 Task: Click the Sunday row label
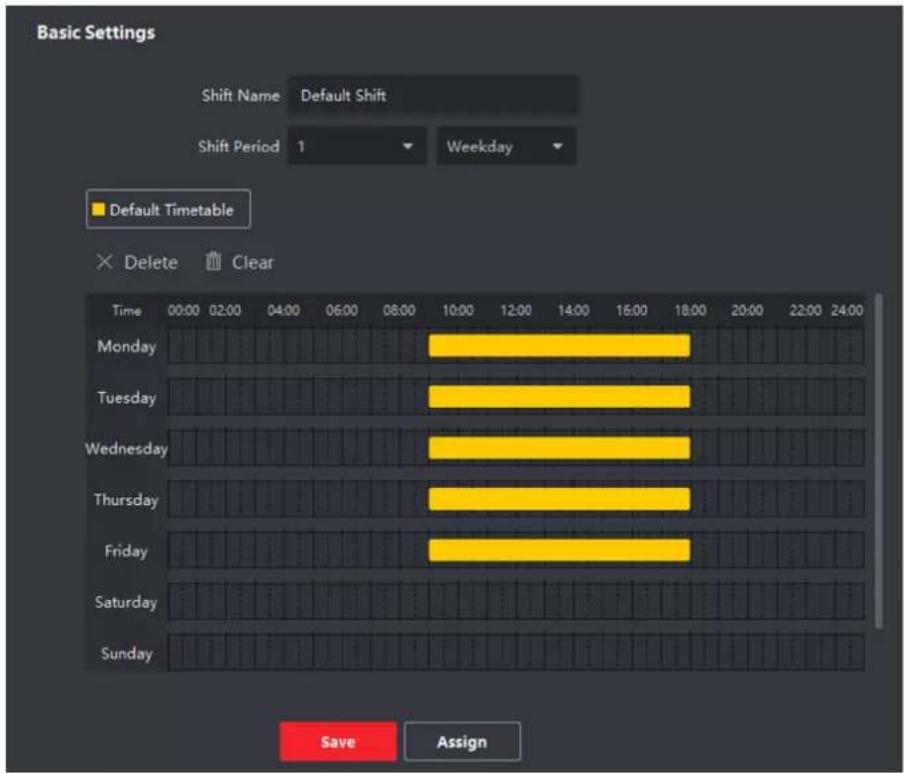(127, 653)
